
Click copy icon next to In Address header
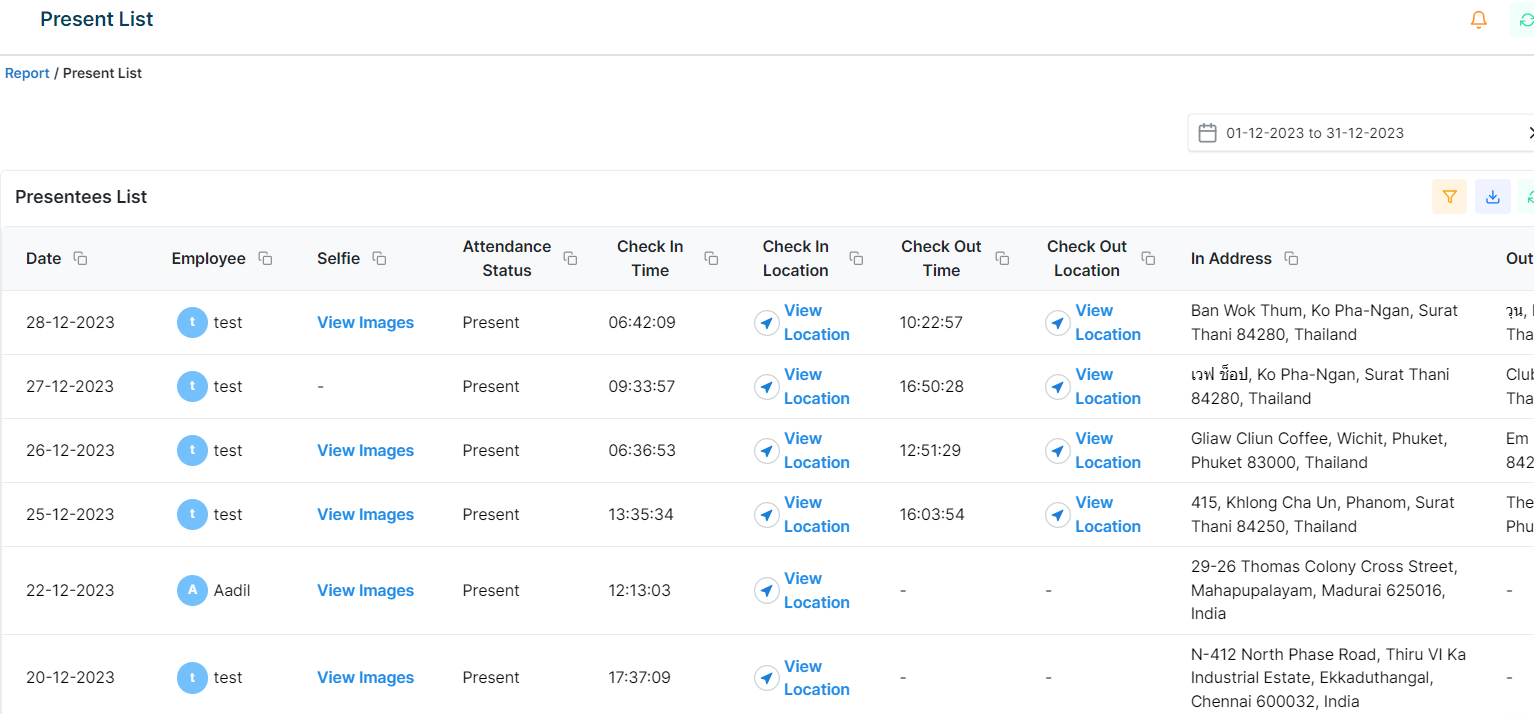coord(1291,258)
